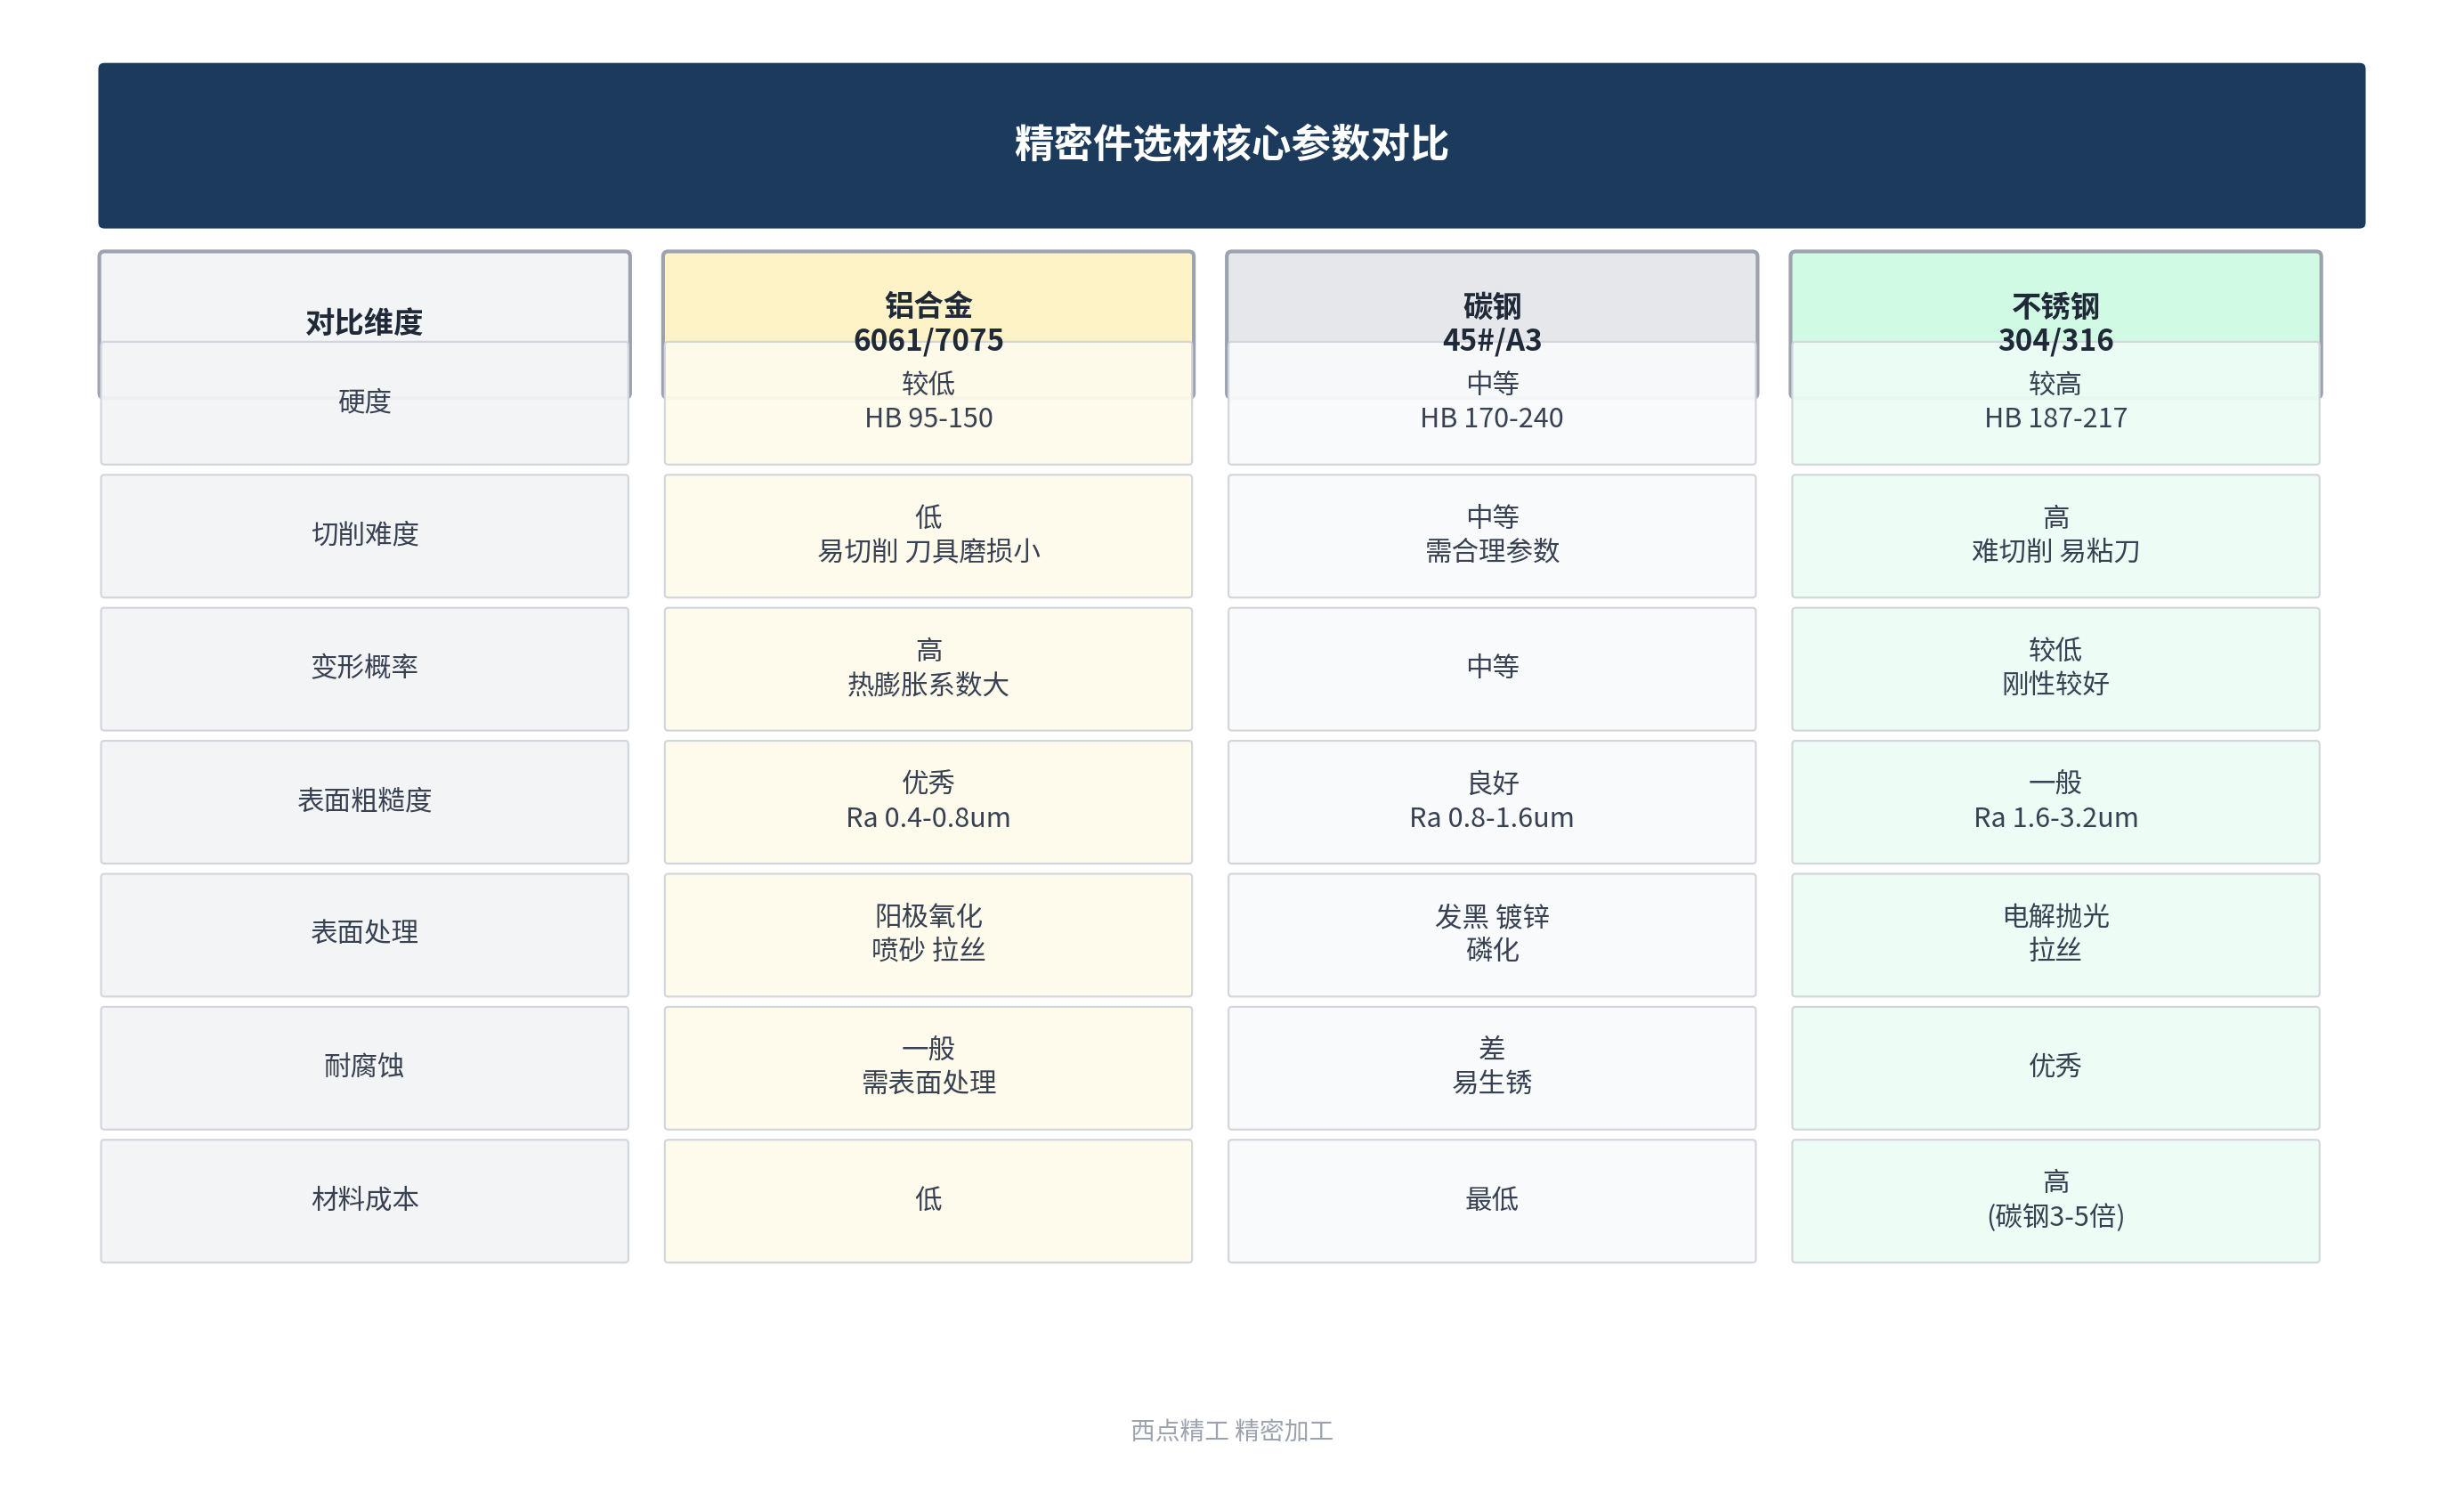Click the title banner 精密件选材核心参数对比
The image size is (2464, 1485).
pyautogui.click(x=1231, y=145)
